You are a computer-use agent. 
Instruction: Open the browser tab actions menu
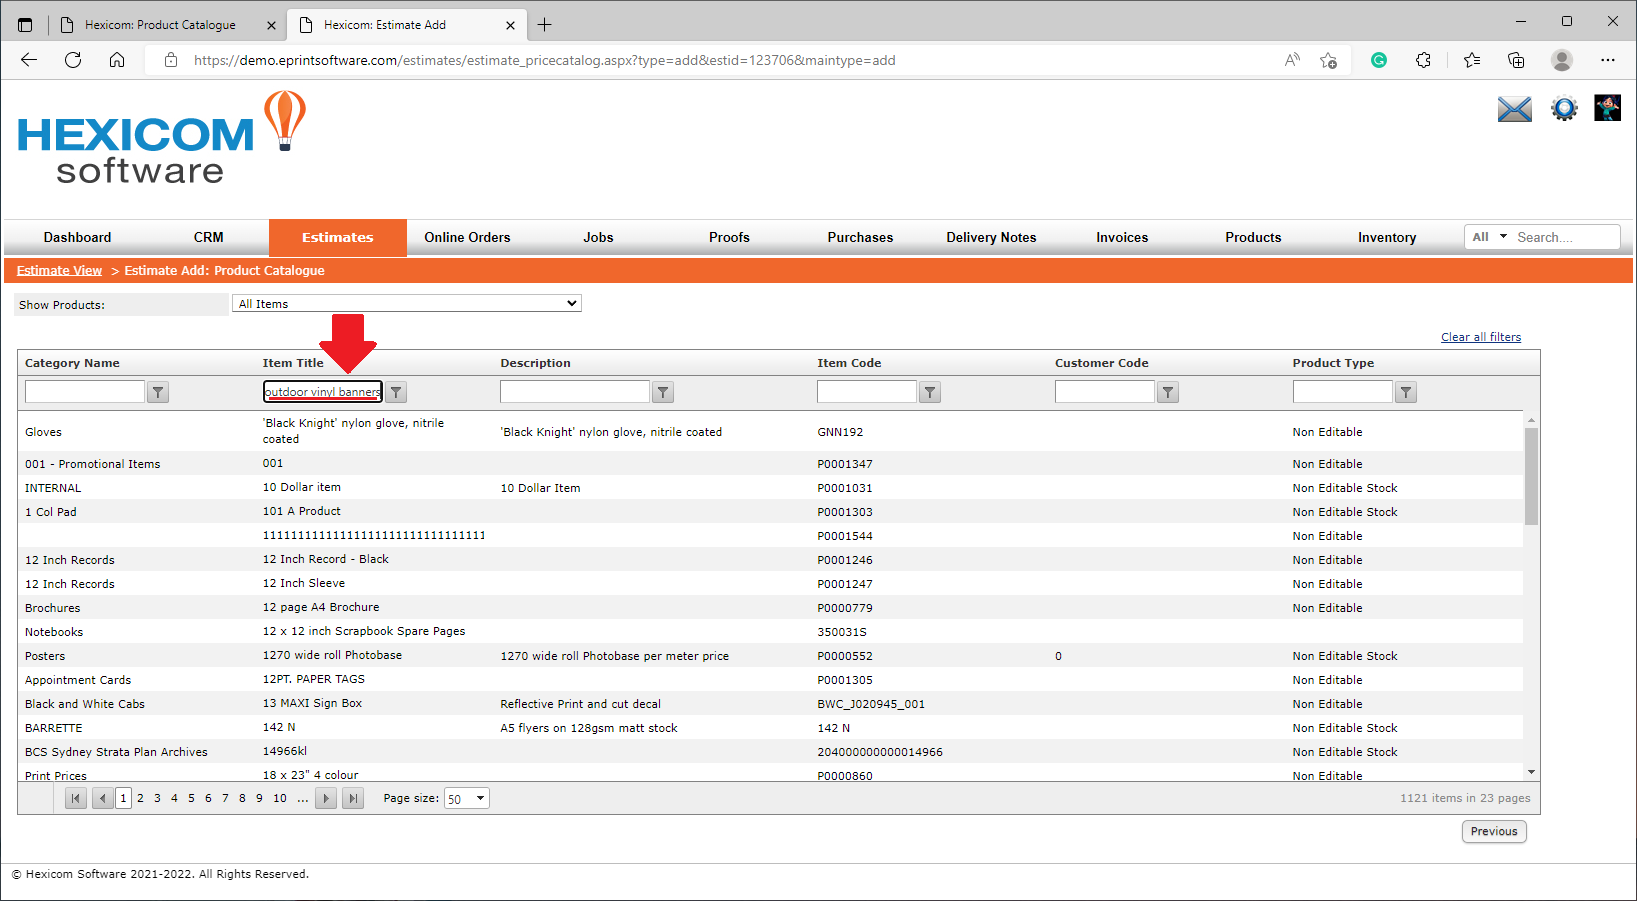[x=25, y=25]
